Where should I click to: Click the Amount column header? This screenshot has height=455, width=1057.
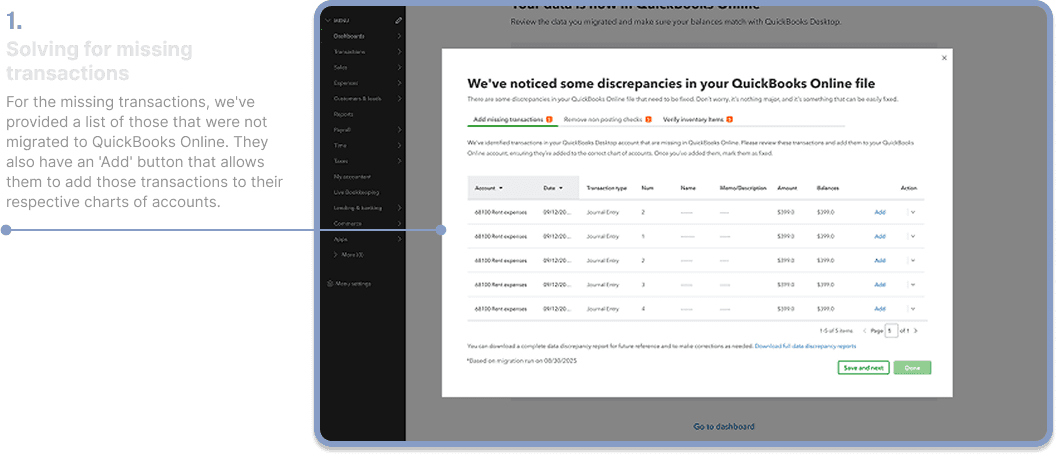click(x=787, y=188)
